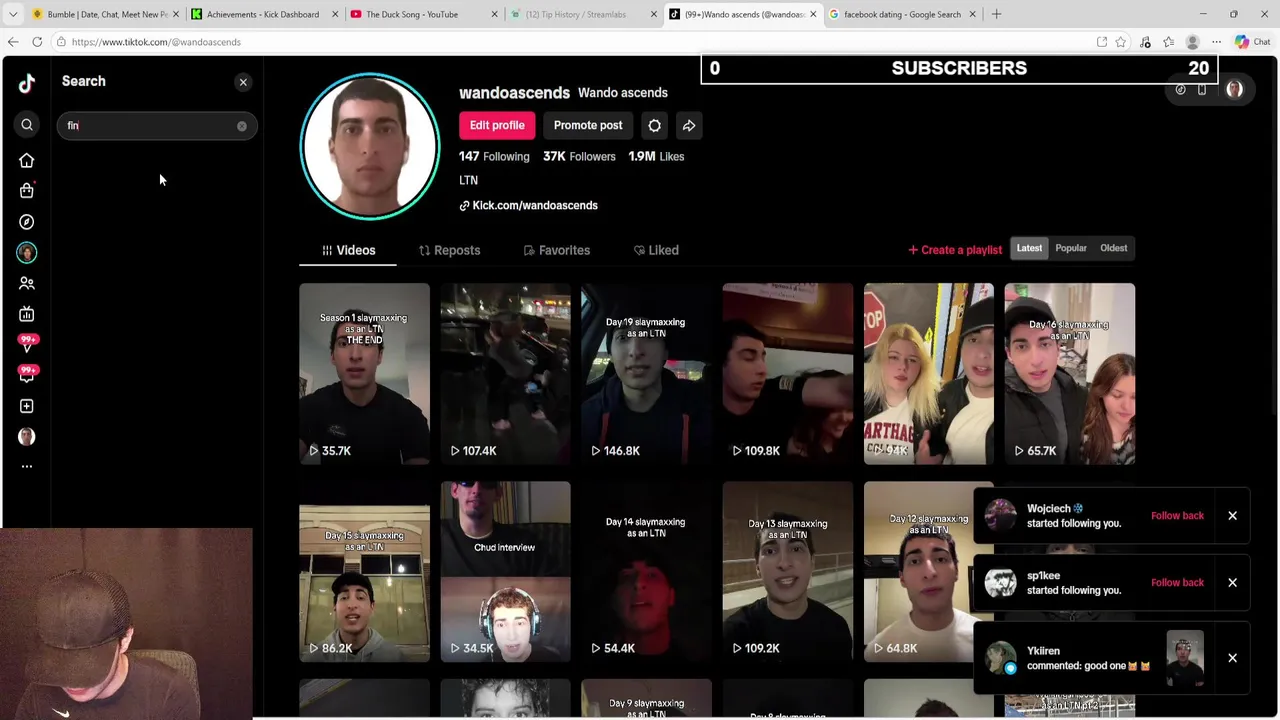Open the Season 1 THE END video
Viewport: 1280px width, 720px height.
click(x=364, y=373)
